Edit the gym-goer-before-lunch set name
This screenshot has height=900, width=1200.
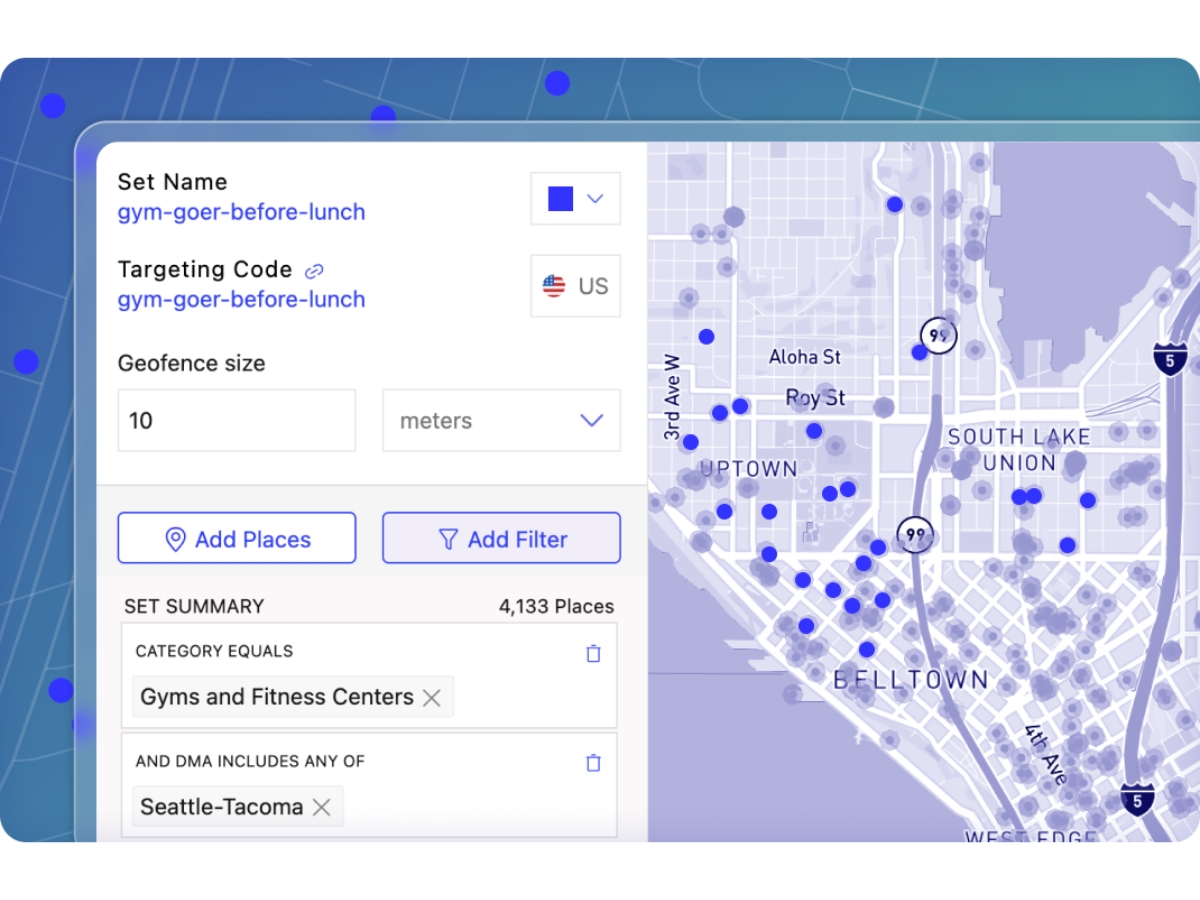pos(241,212)
